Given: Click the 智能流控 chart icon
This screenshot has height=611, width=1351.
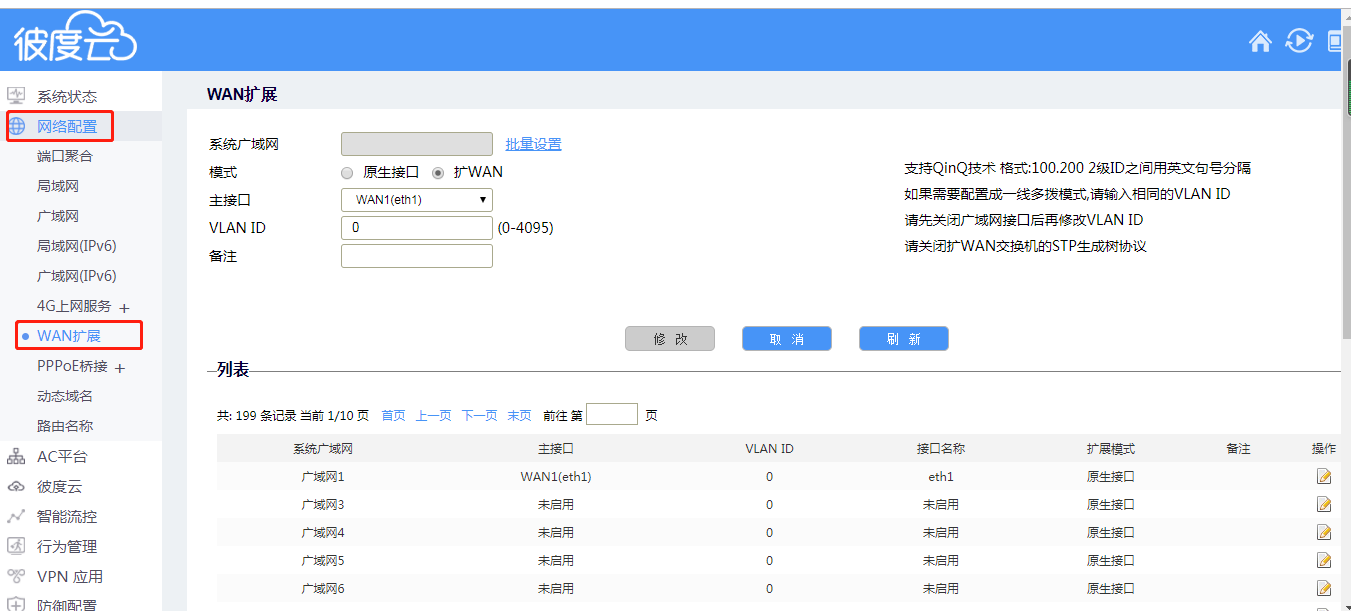Looking at the screenshot, I should (x=16, y=517).
